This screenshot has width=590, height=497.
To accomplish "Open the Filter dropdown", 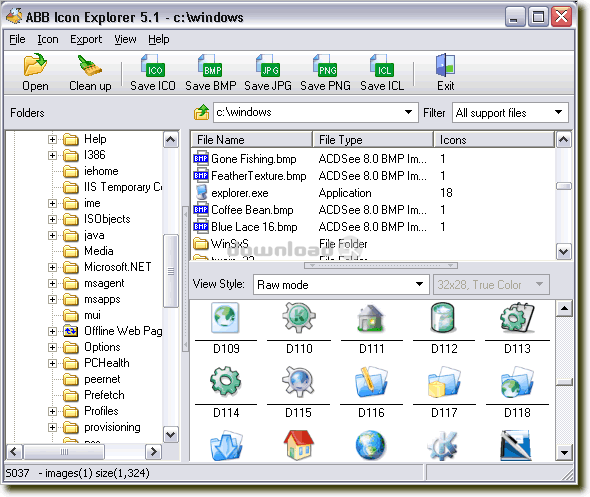I will (x=558, y=112).
